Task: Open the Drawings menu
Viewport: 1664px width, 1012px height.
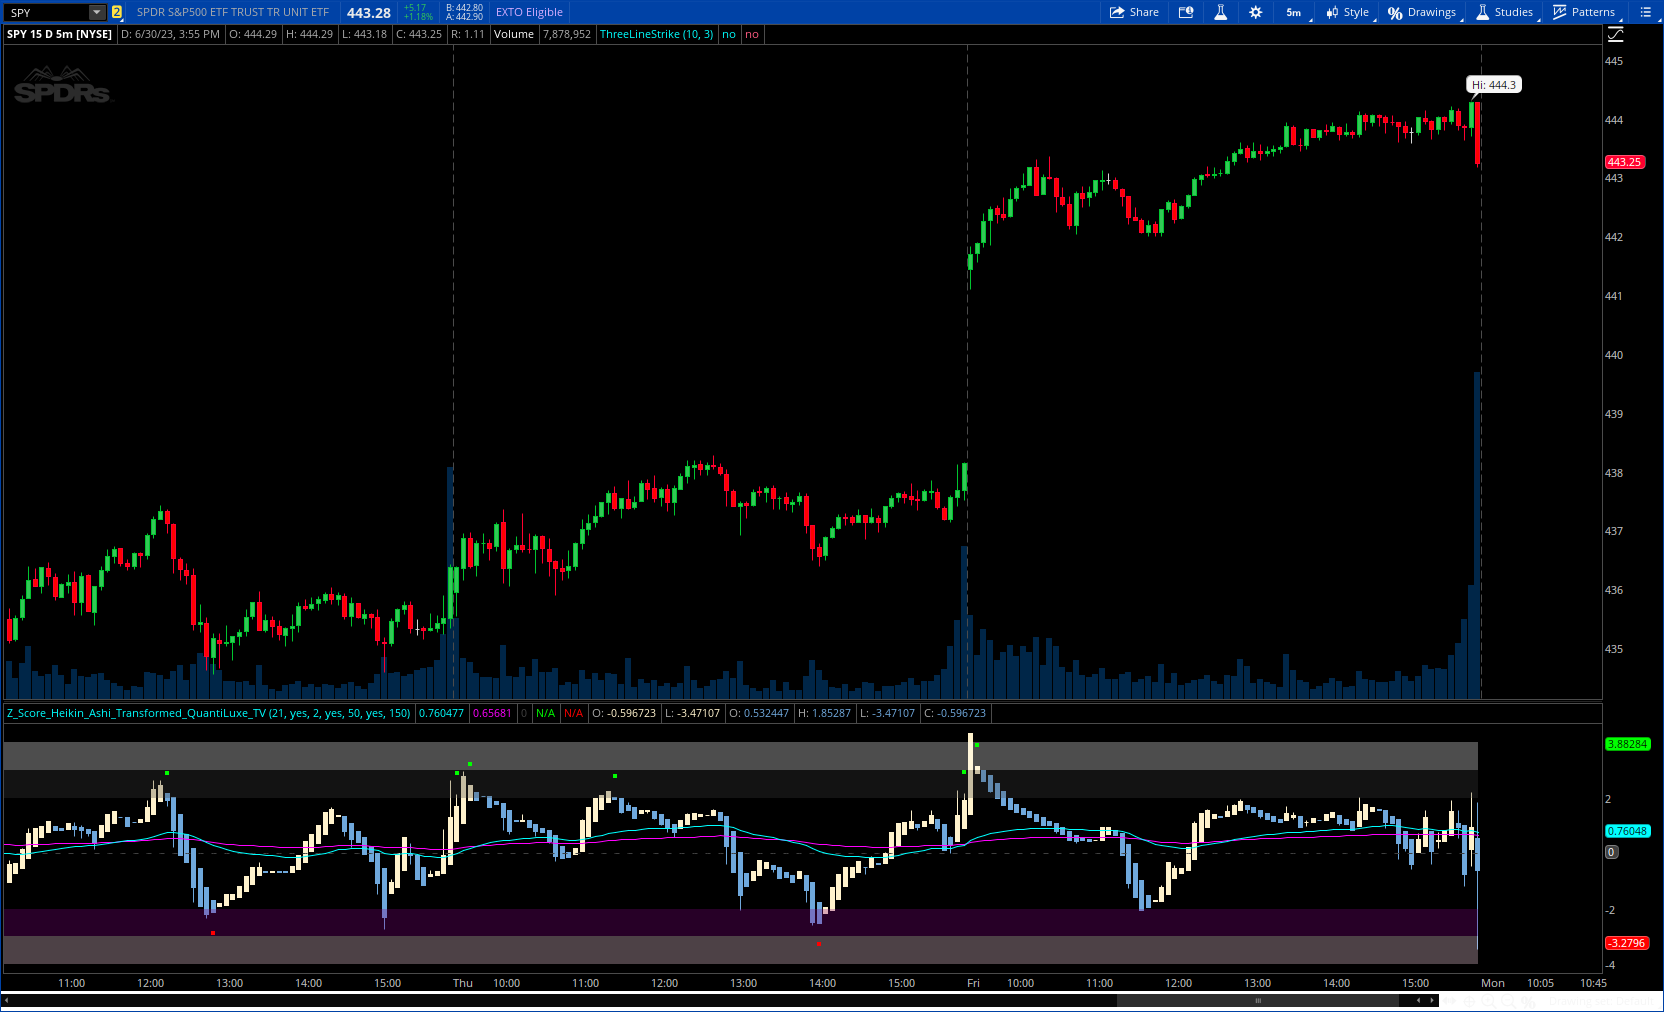Action: pyautogui.click(x=1423, y=12)
